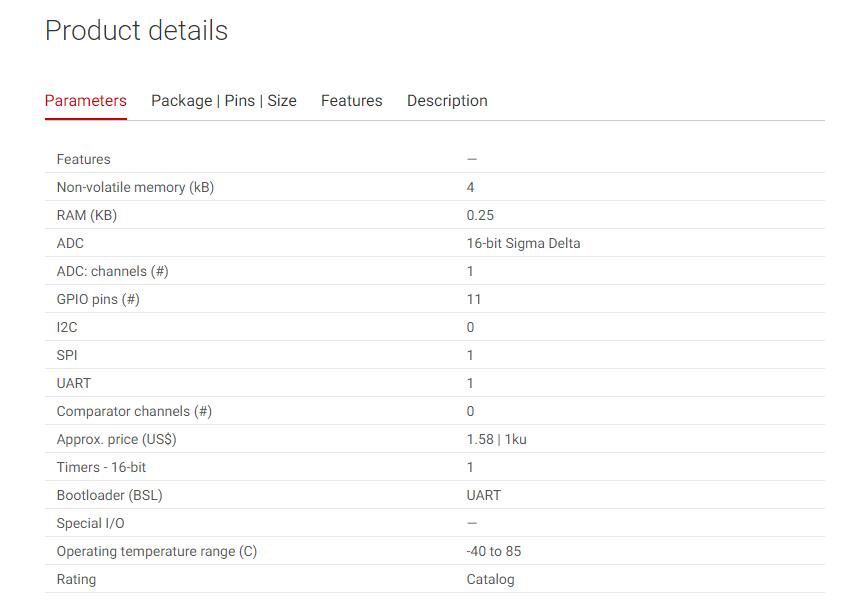The width and height of the screenshot is (850, 607).
Task: Click the GPIO pins value 11
Action: (x=474, y=300)
